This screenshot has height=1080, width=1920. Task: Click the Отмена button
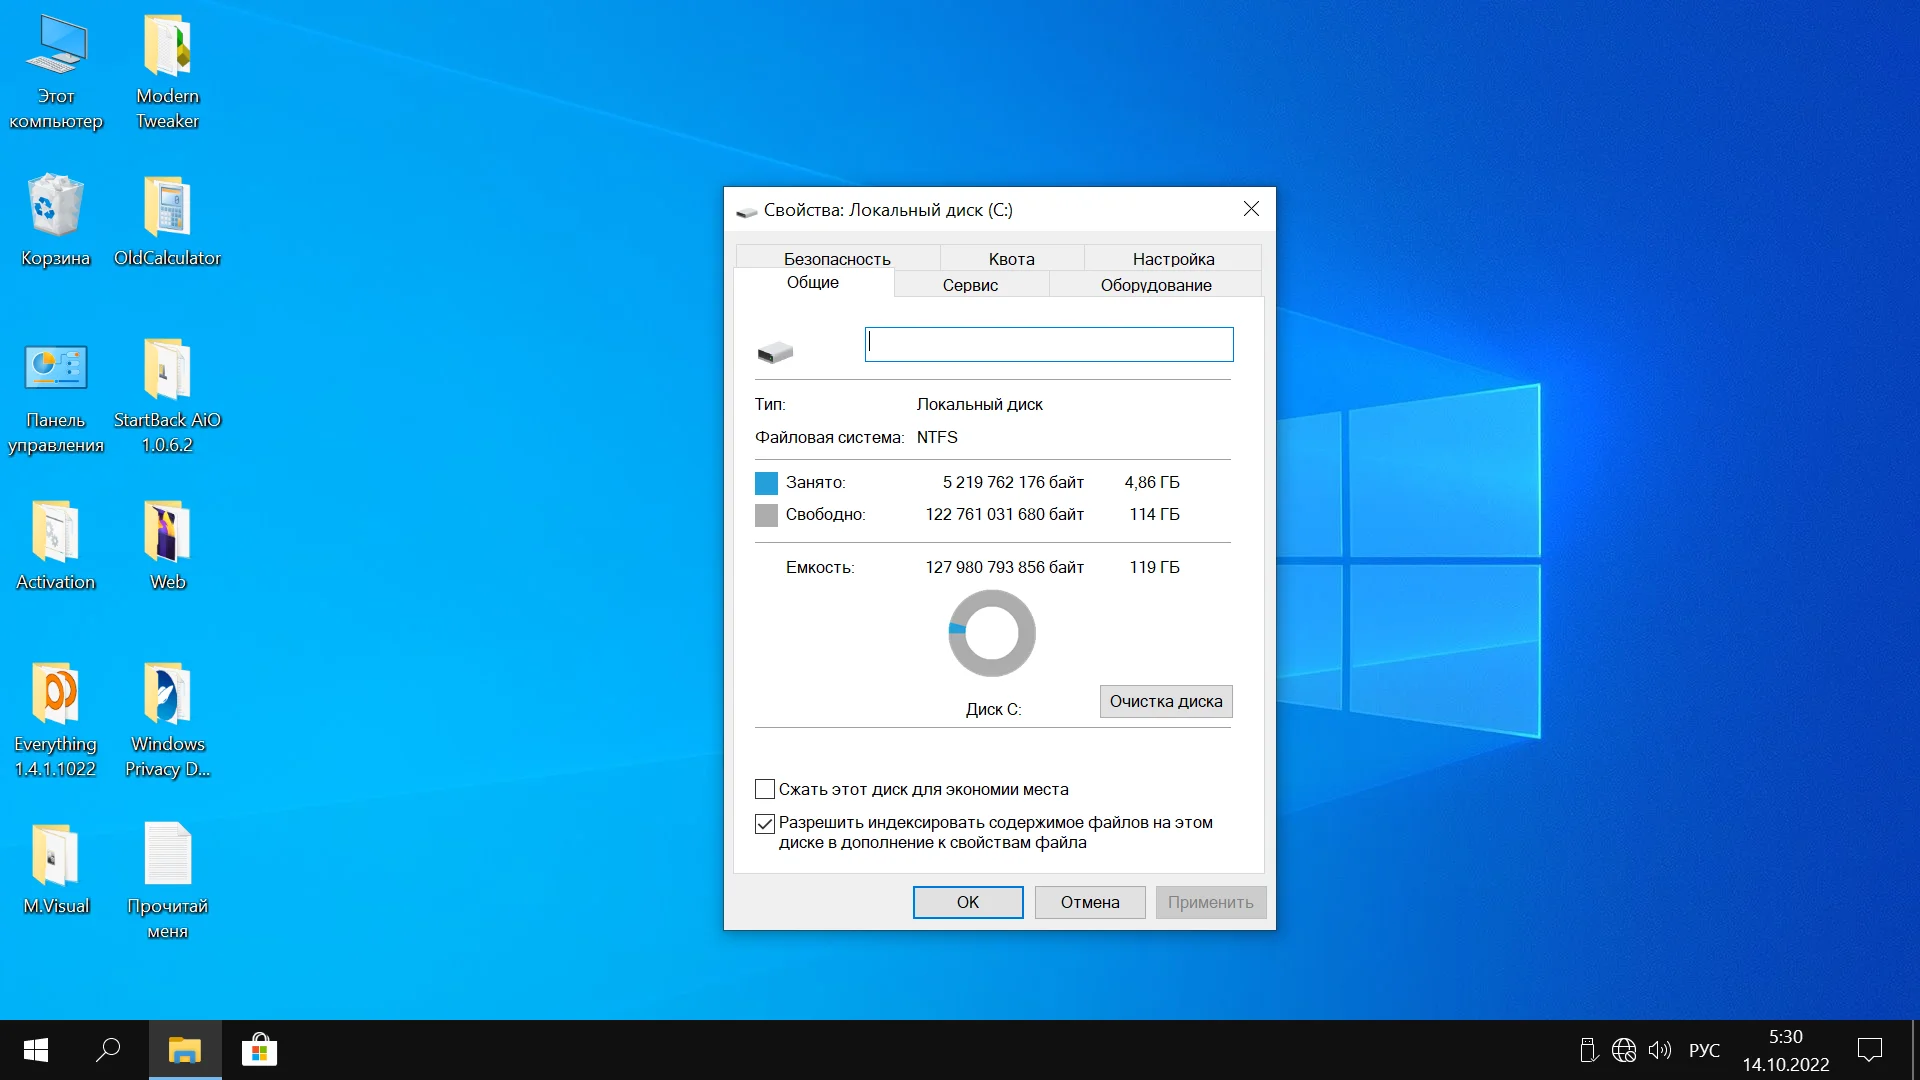point(1090,902)
